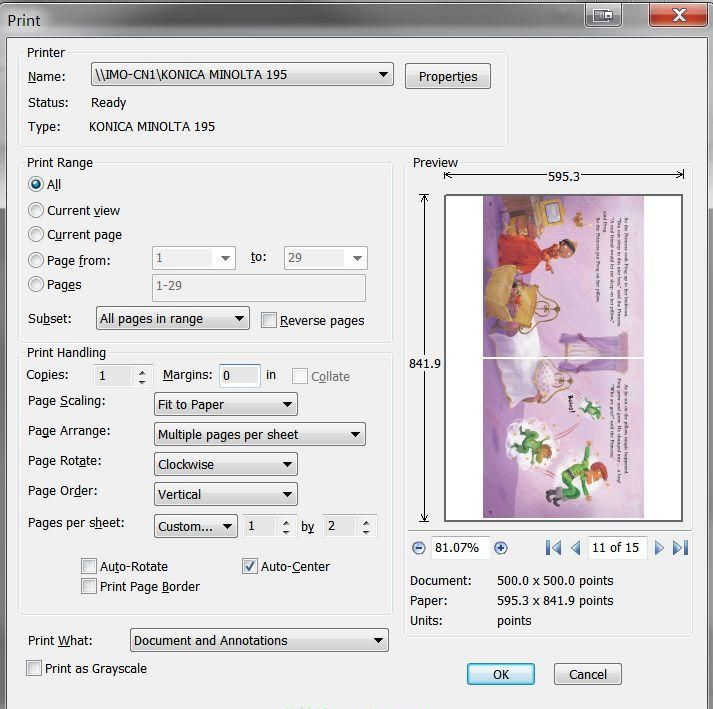Viewport: 713px width, 709px height.
Task: Go to last preview page
Action: pyautogui.click(x=680, y=548)
